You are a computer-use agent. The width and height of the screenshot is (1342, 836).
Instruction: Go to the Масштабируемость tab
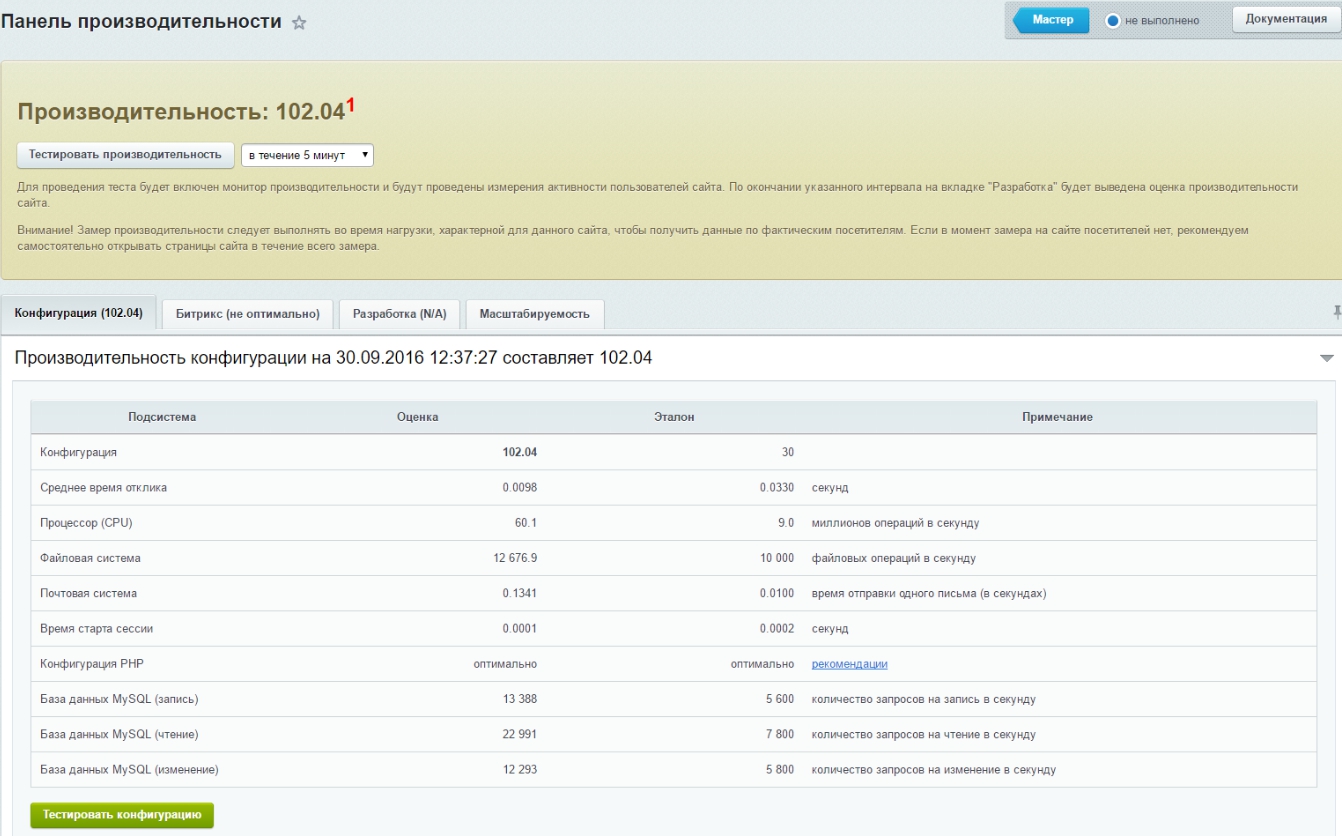[534, 314]
